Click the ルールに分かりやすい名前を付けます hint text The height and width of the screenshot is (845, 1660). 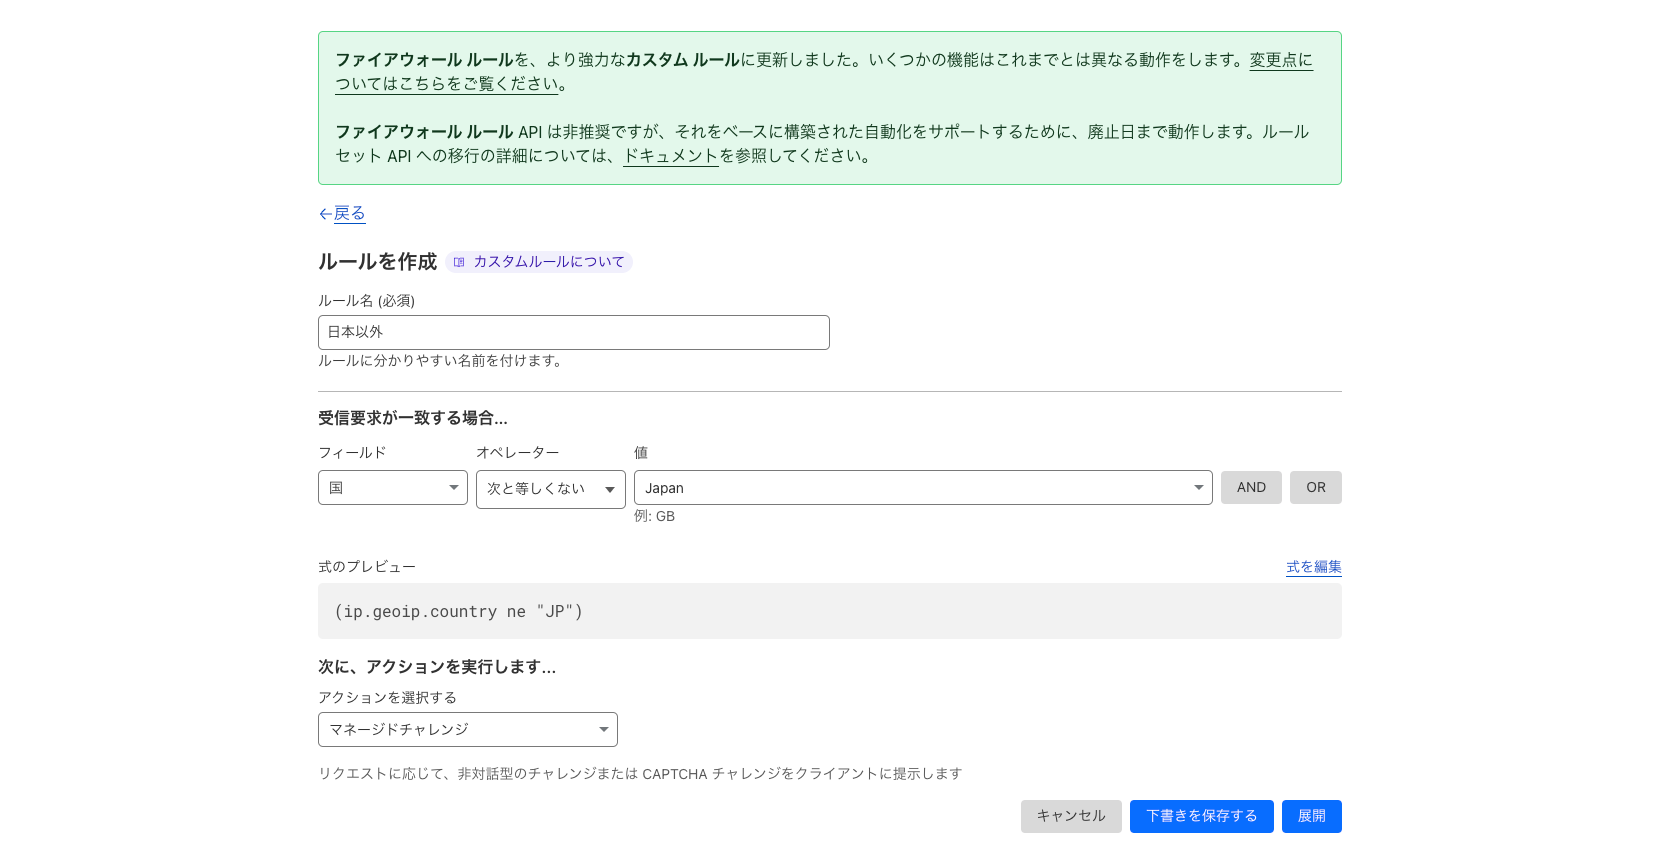(x=441, y=361)
